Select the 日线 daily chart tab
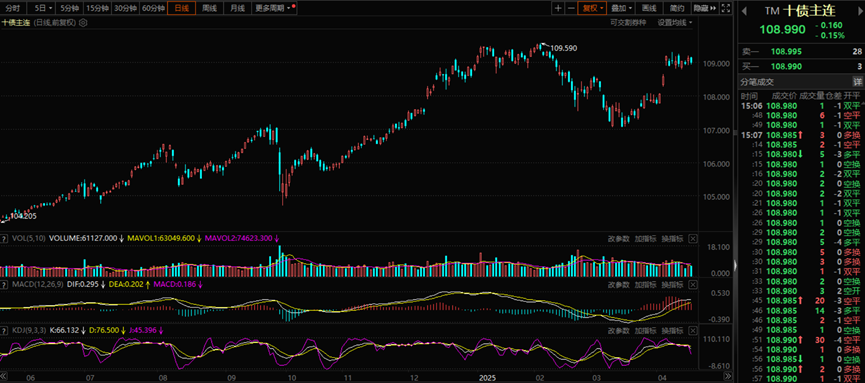The height and width of the screenshot is (383, 865). pos(181,8)
